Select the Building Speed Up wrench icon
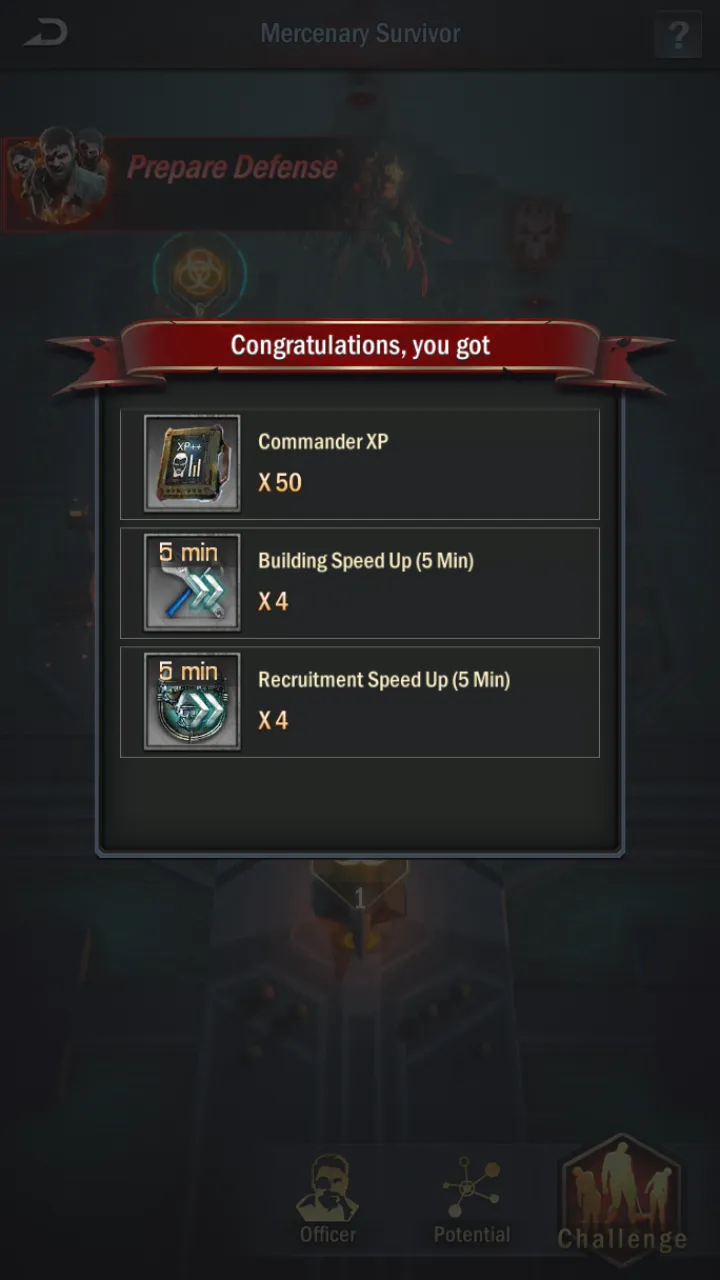Image resolution: width=720 pixels, height=1280 pixels. coord(192,582)
